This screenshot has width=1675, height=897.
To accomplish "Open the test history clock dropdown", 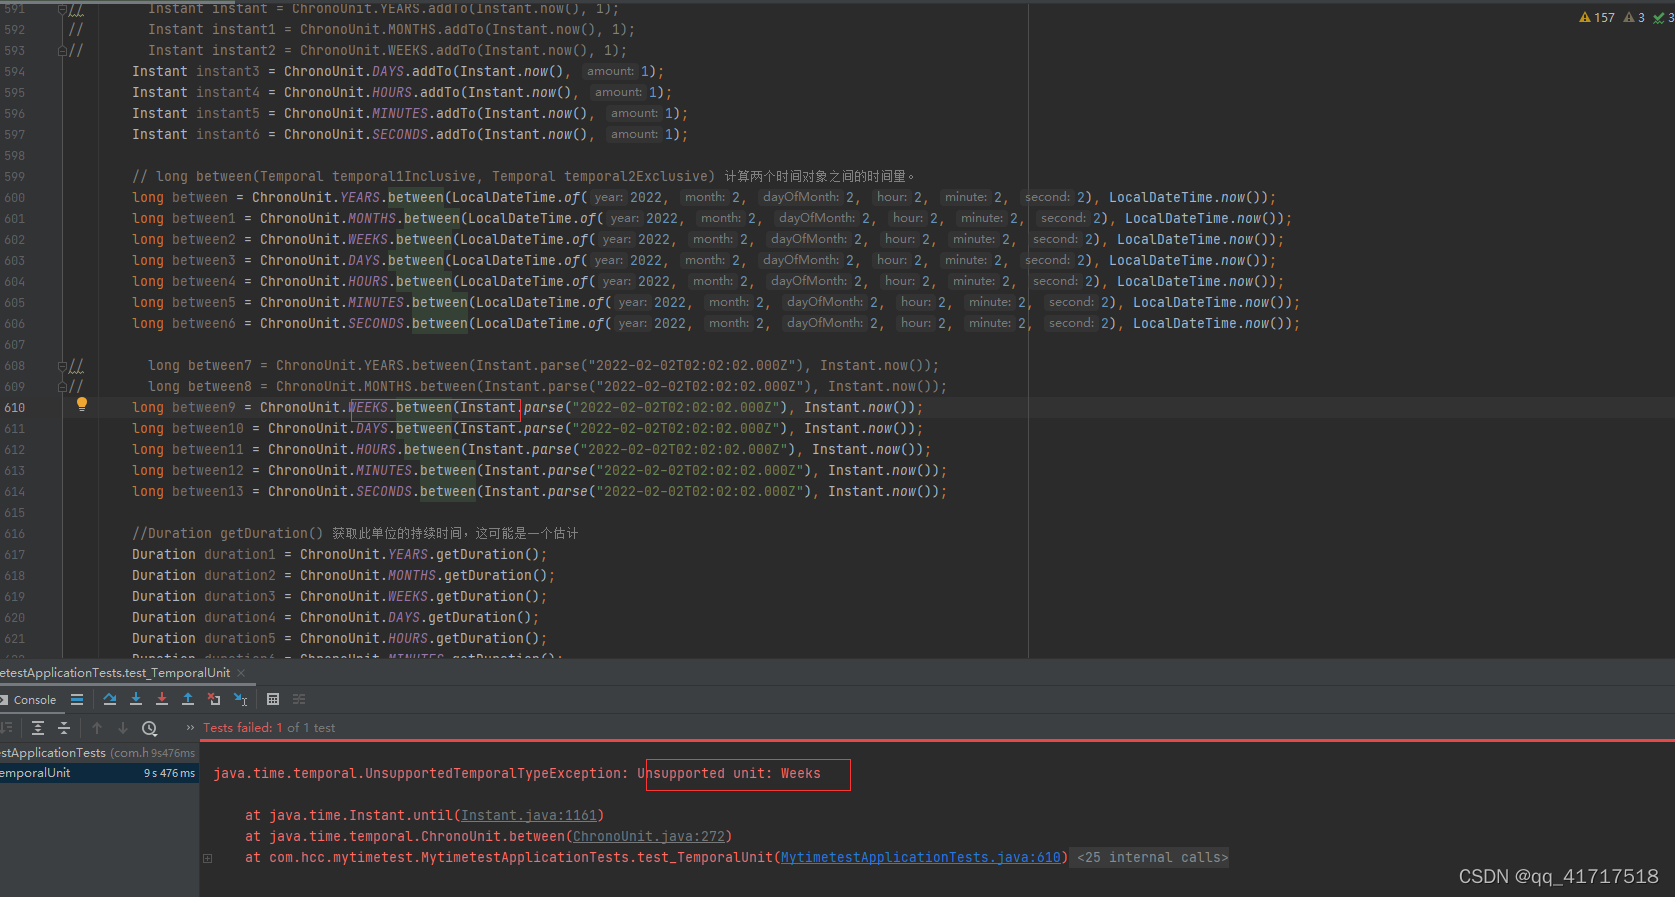I will [150, 728].
